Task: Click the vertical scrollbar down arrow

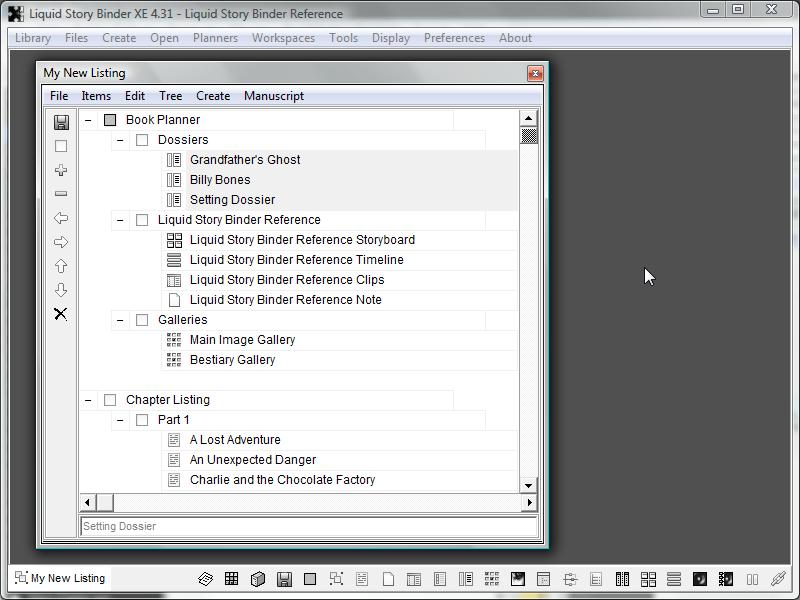Action: [529, 485]
